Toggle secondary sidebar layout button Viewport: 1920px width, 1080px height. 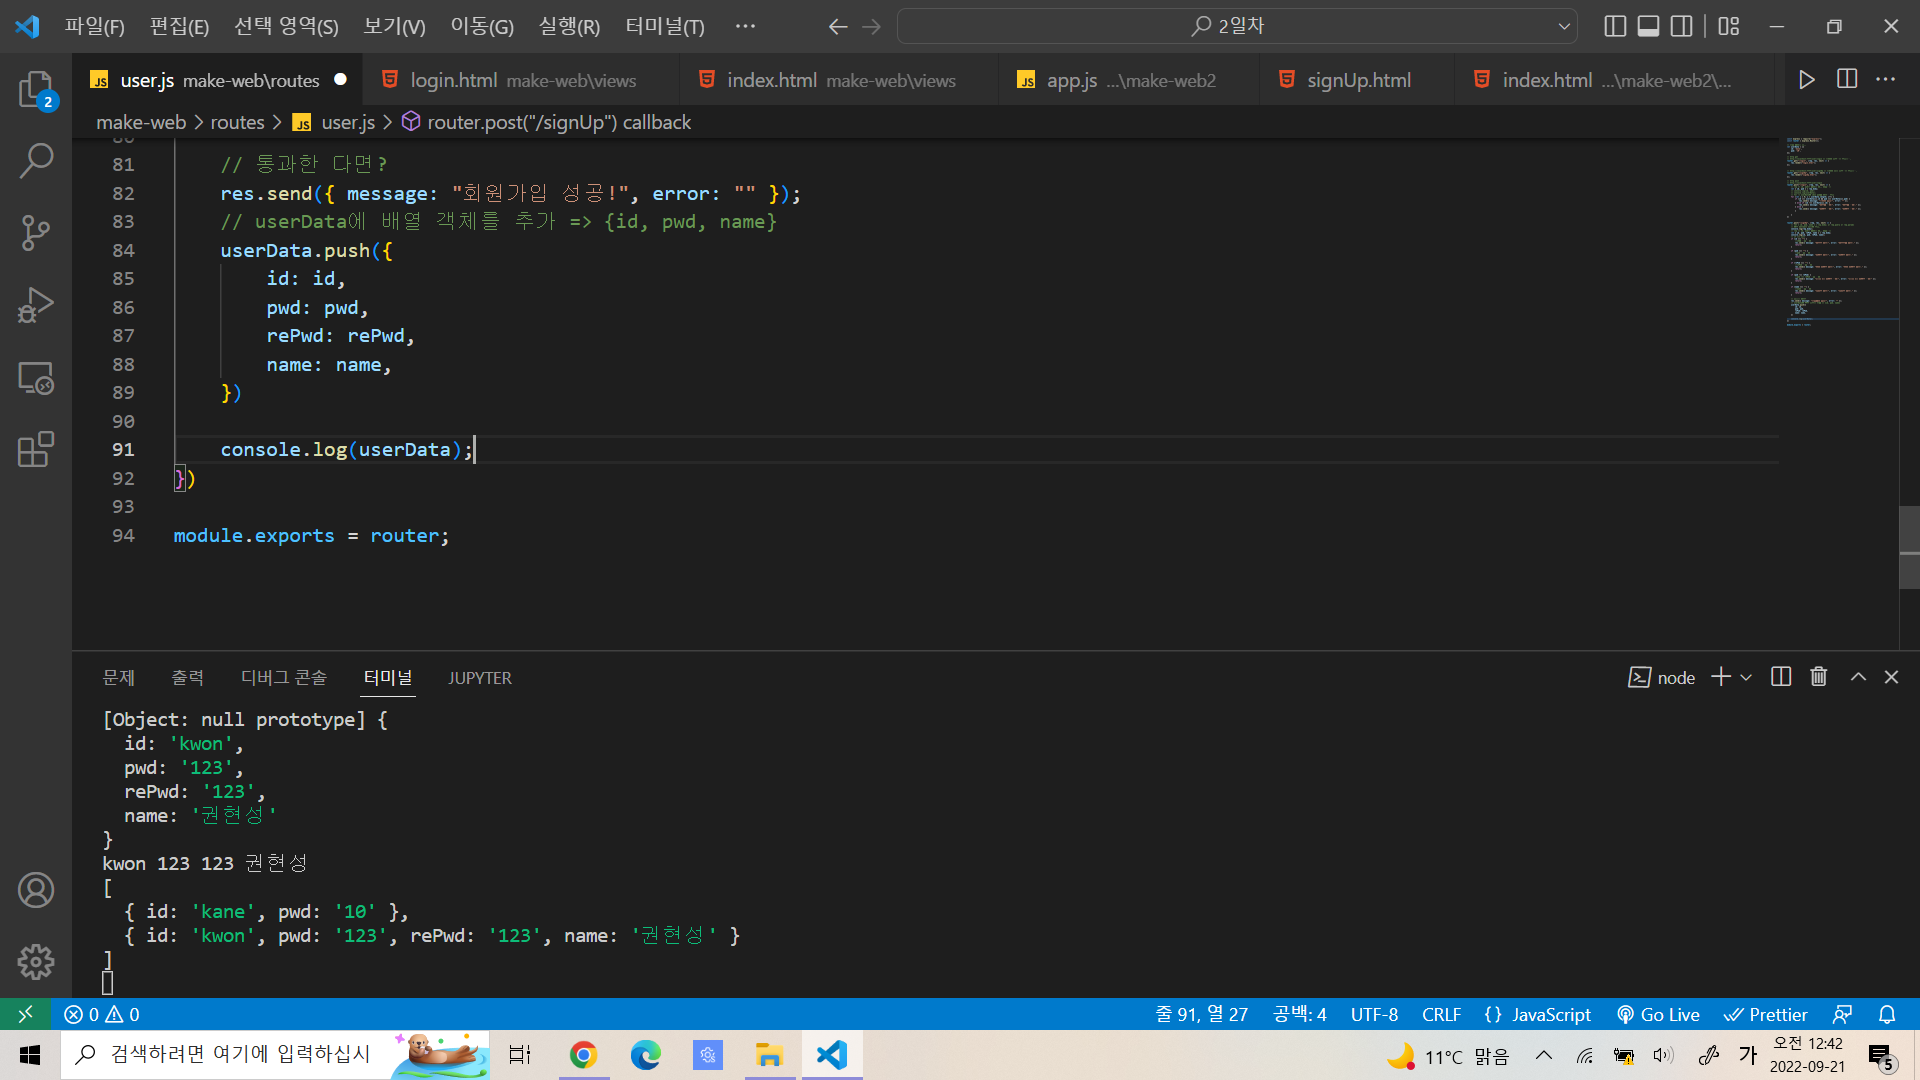[x=1682, y=26]
